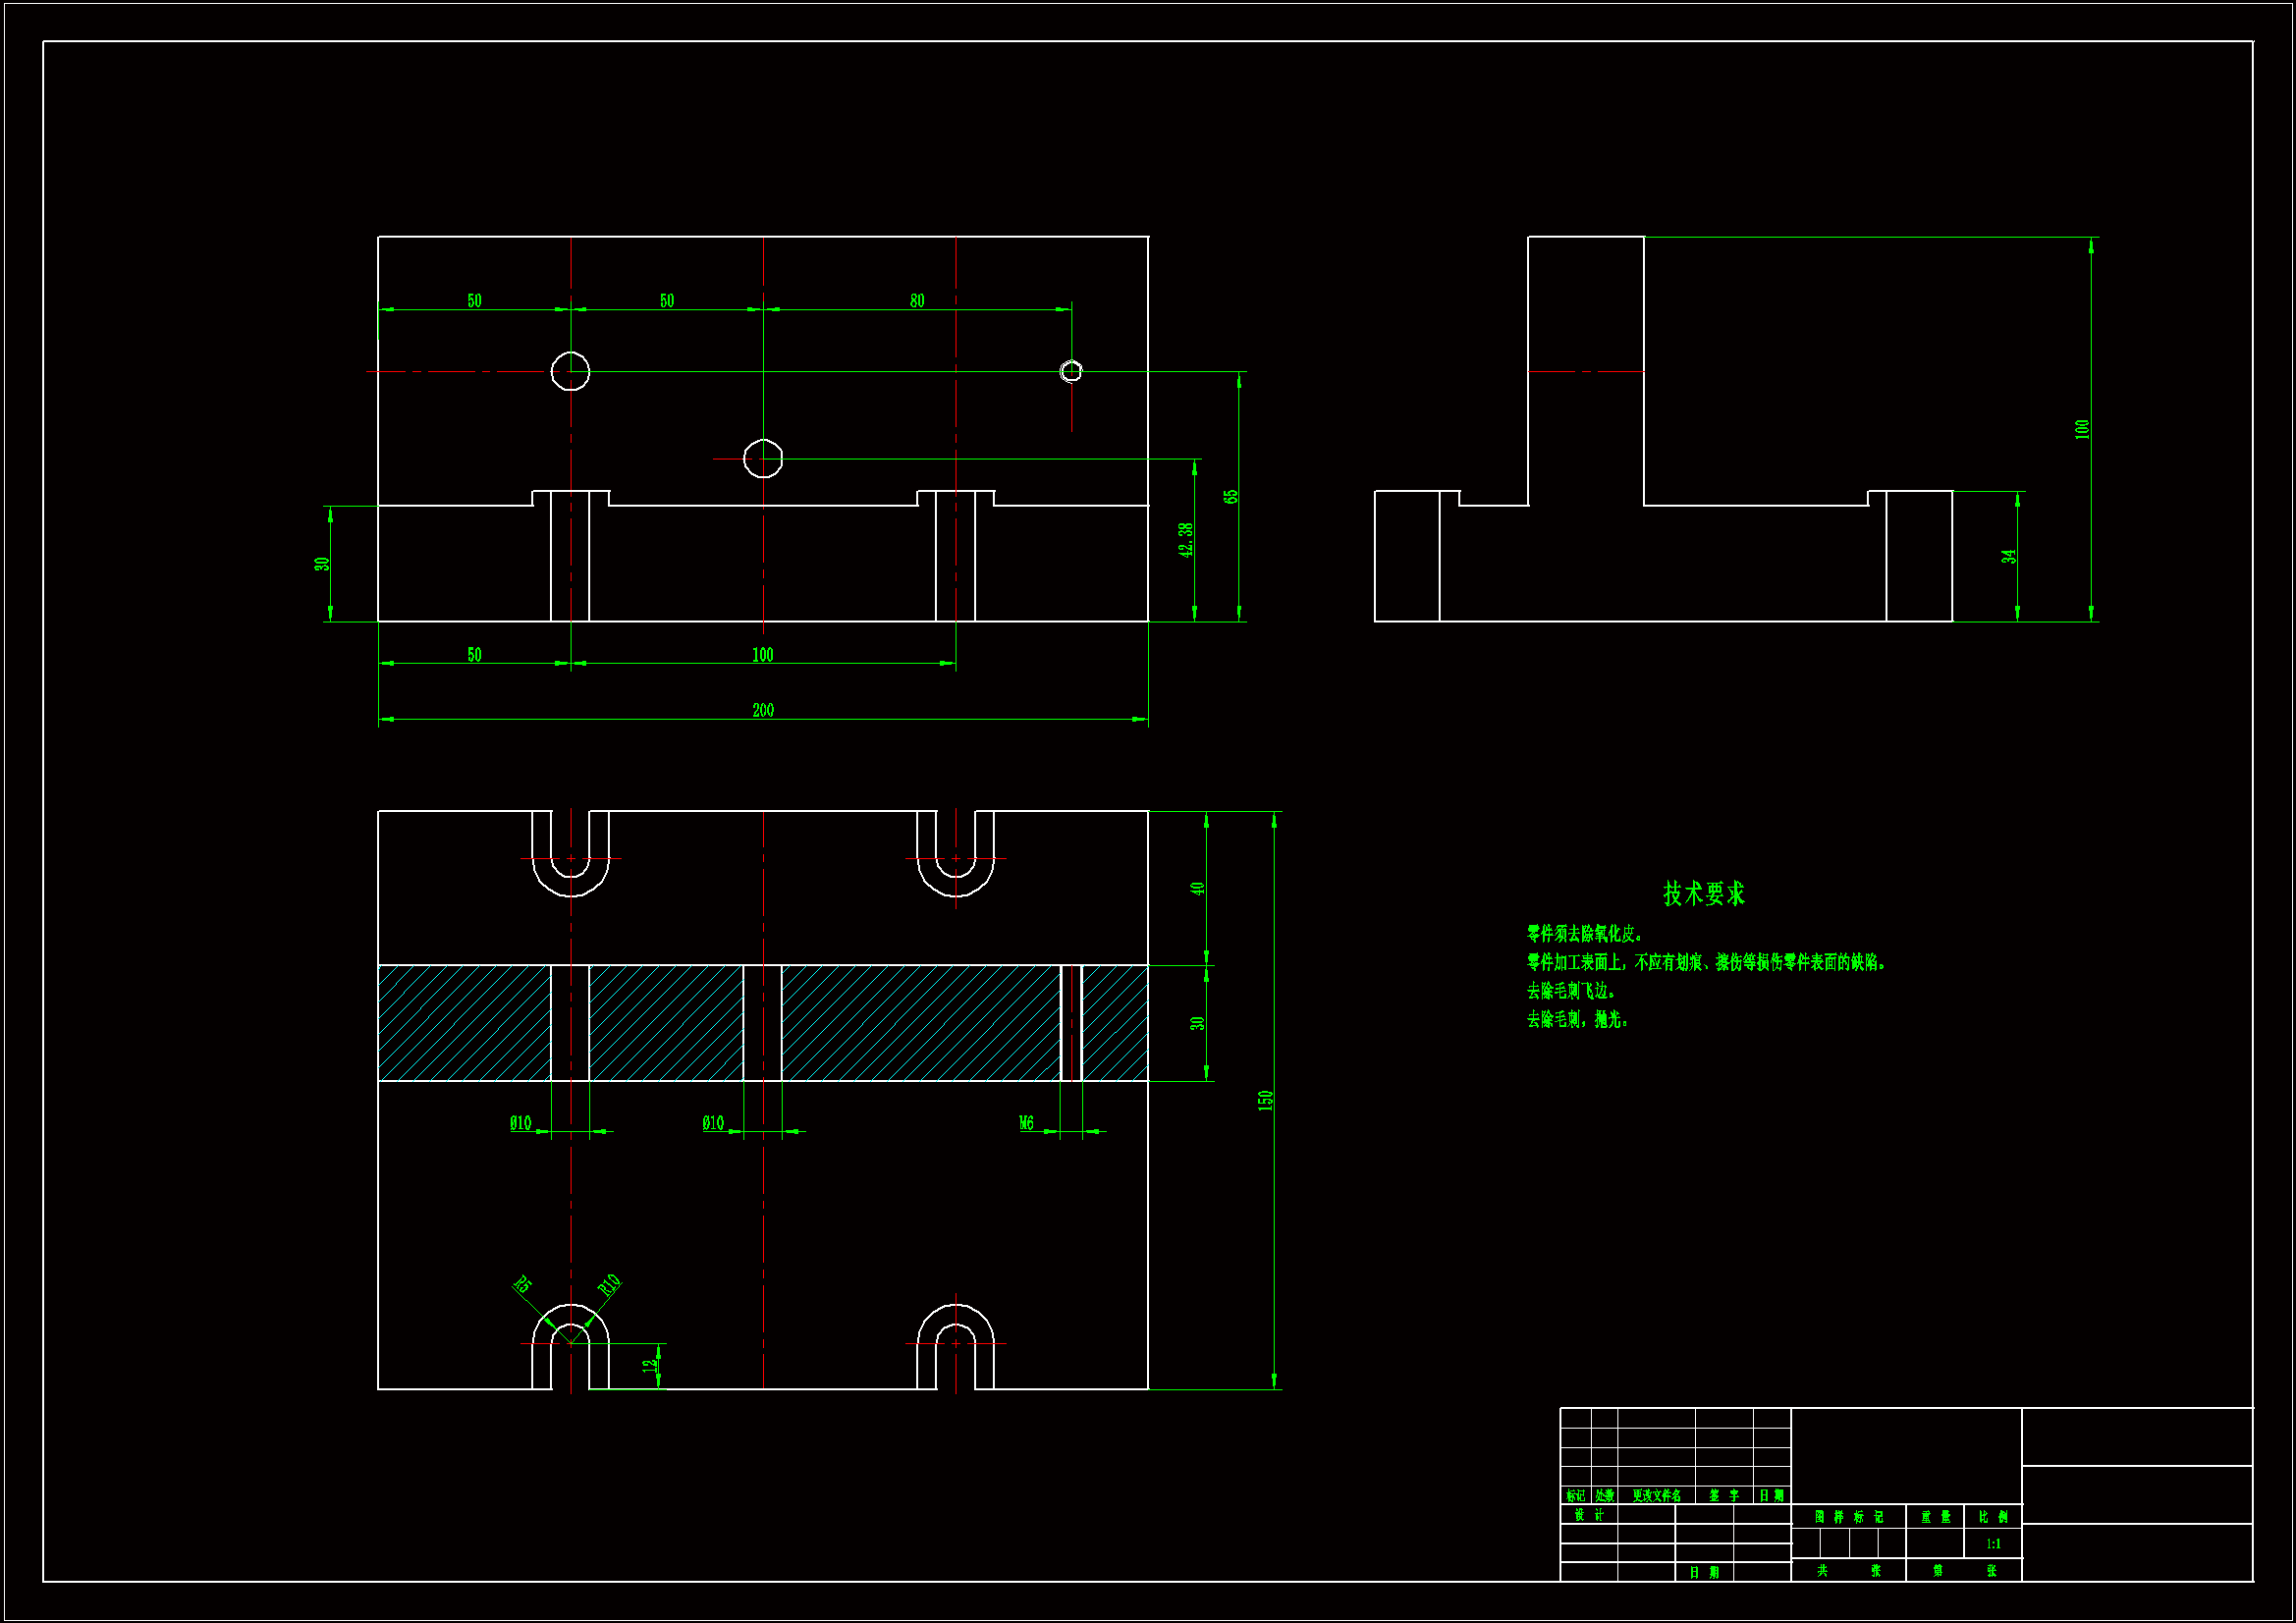Screen dimensions: 2296x1623
Task: Click the 40 vertical dimension text
Action: coord(1197,888)
